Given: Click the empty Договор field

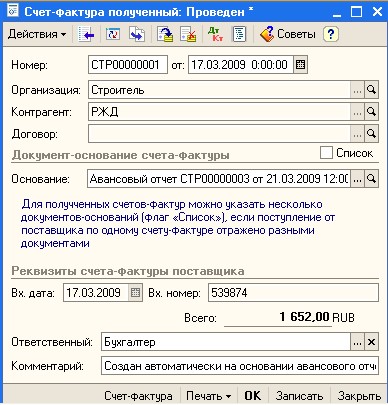Looking at the screenshot, I should click(x=219, y=134).
